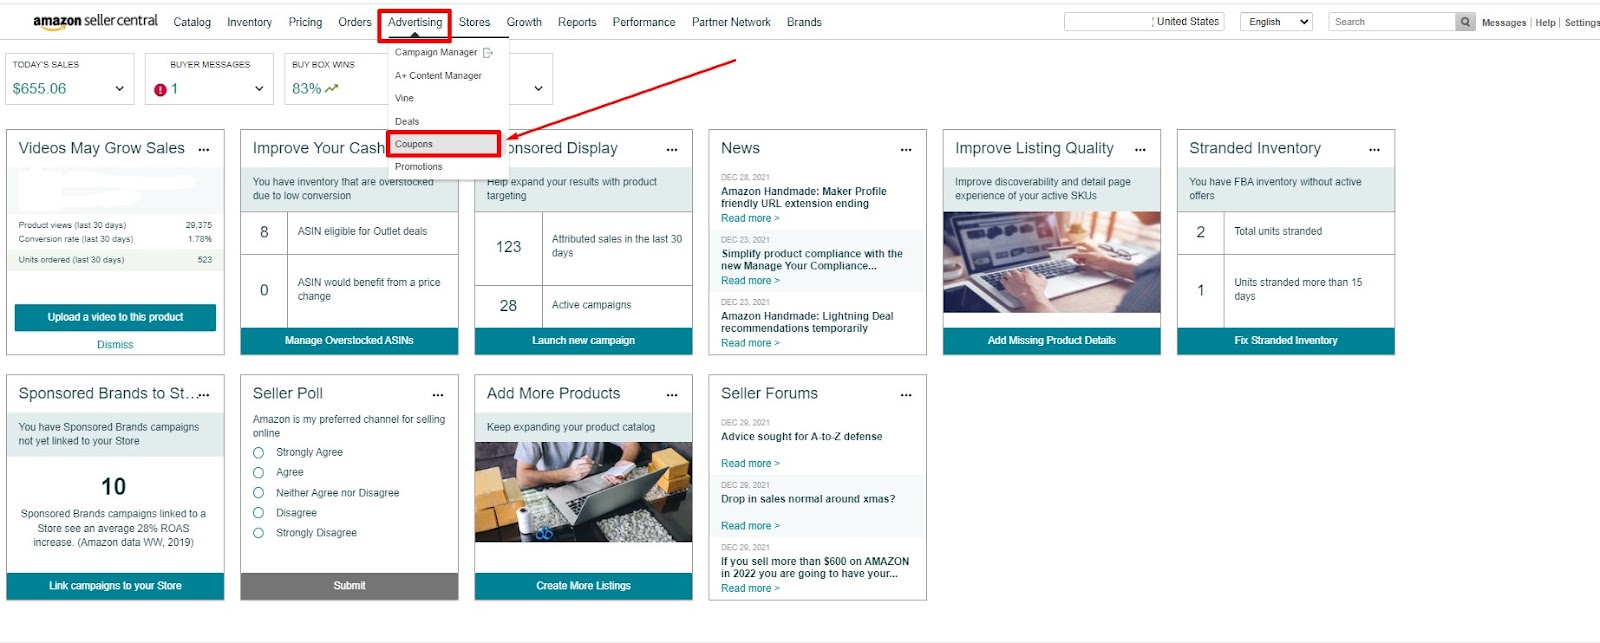Choose Promotions from Advertising menu
The image size is (1600, 643).
click(x=419, y=167)
